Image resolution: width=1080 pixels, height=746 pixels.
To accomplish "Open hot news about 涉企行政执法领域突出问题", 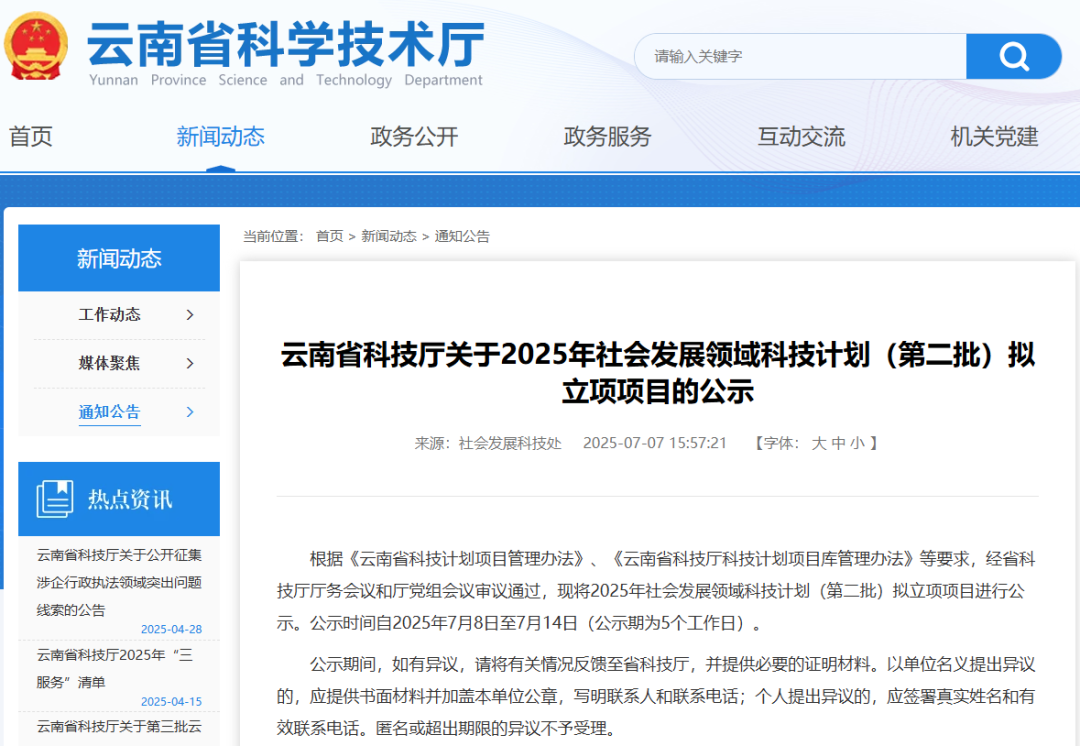I will [x=119, y=583].
